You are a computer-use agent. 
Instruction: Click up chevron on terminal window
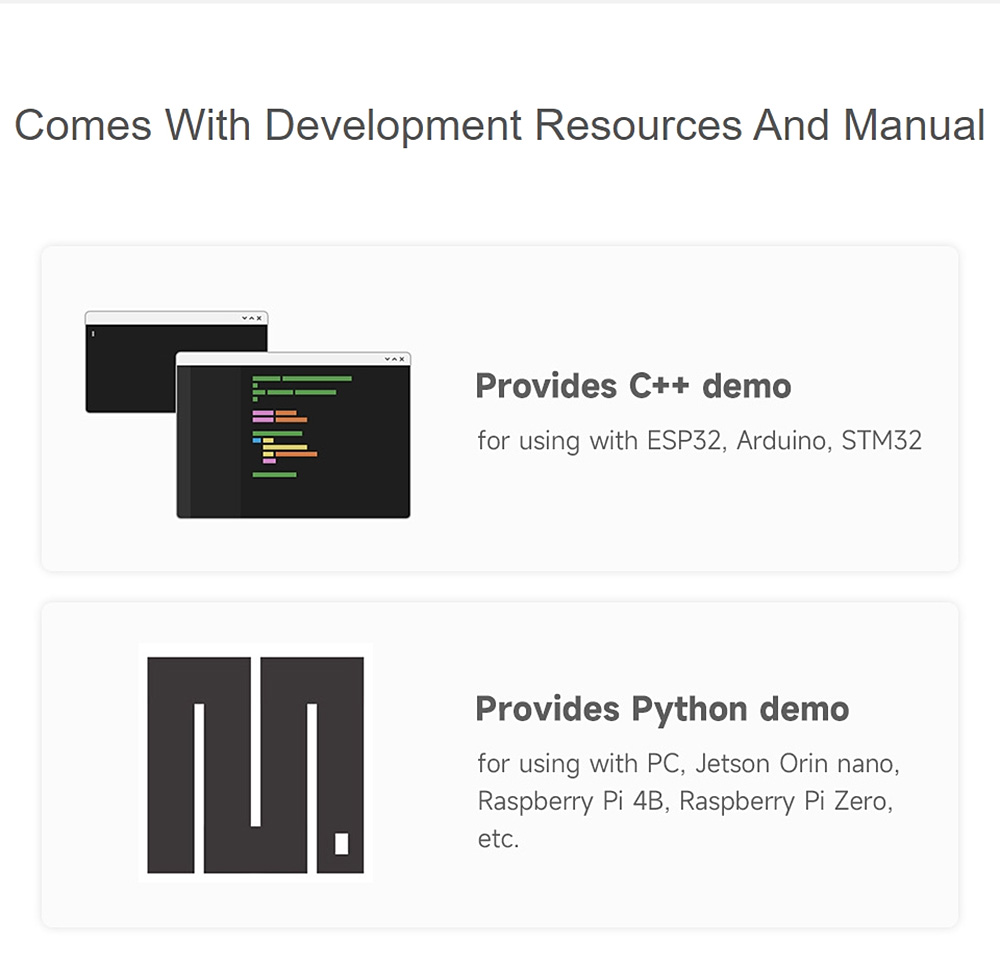[252, 318]
